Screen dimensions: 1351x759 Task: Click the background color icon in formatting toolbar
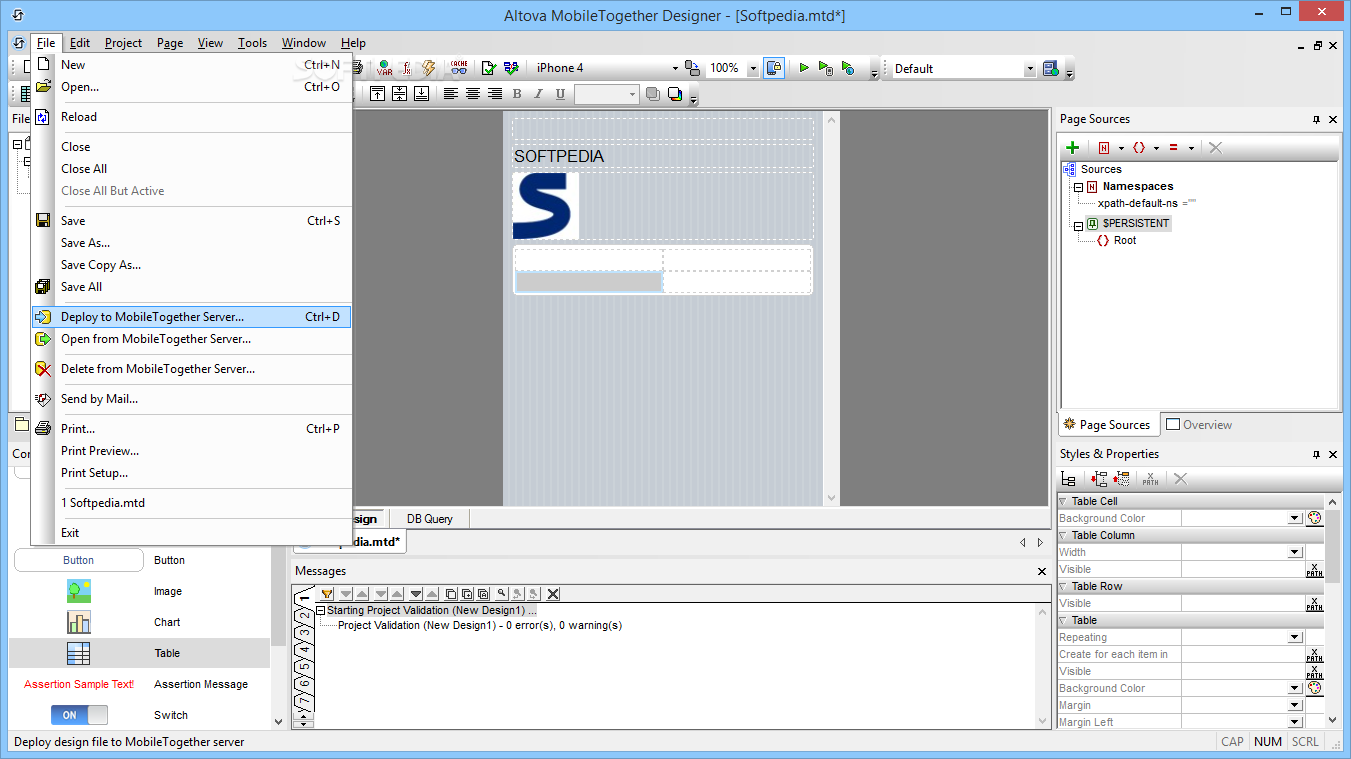pyautogui.click(x=675, y=94)
